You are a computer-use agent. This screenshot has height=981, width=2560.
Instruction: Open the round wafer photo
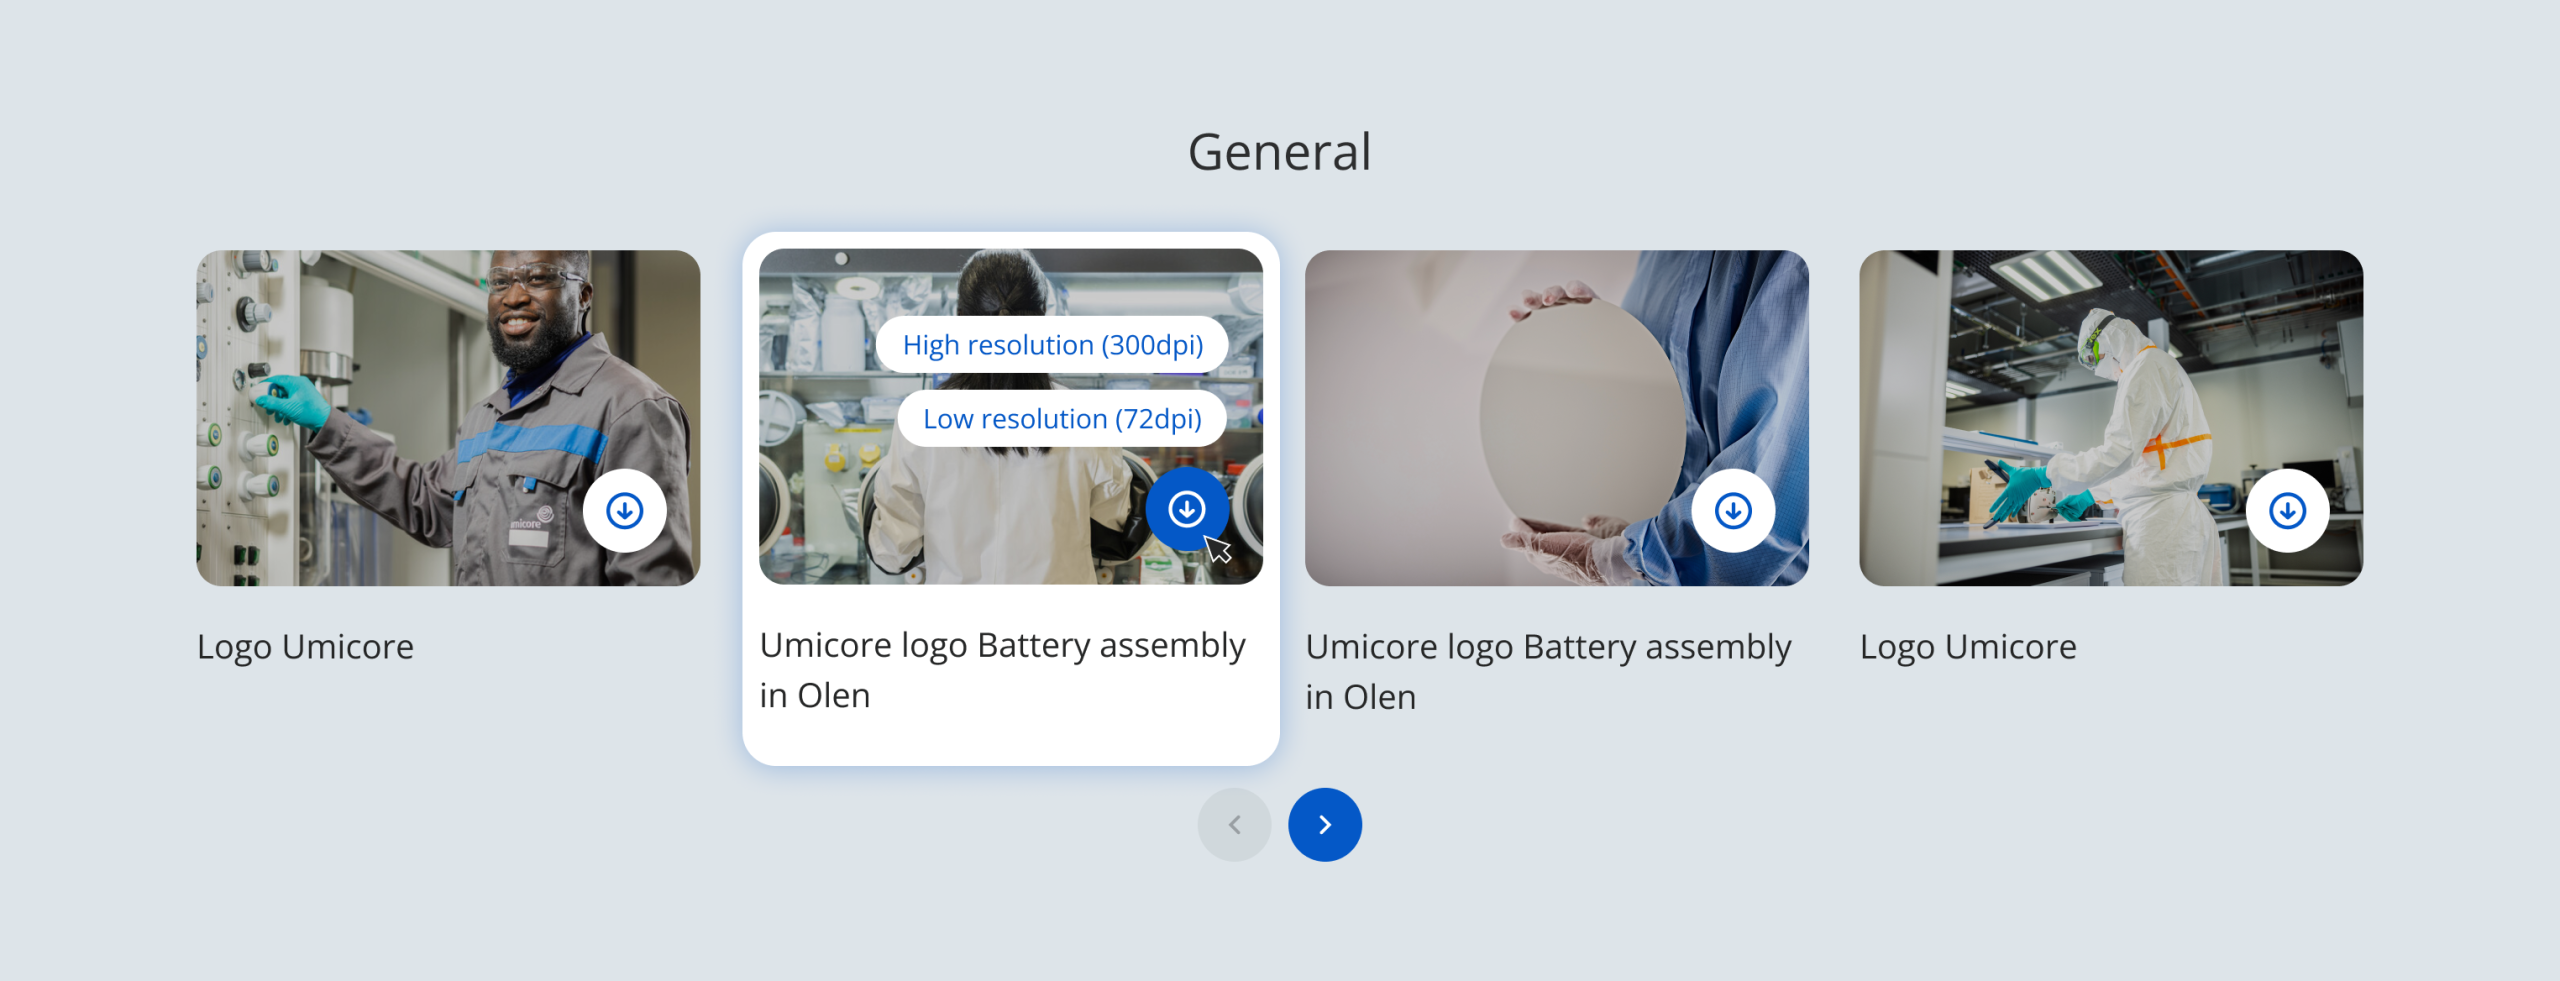(x=1557, y=418)
